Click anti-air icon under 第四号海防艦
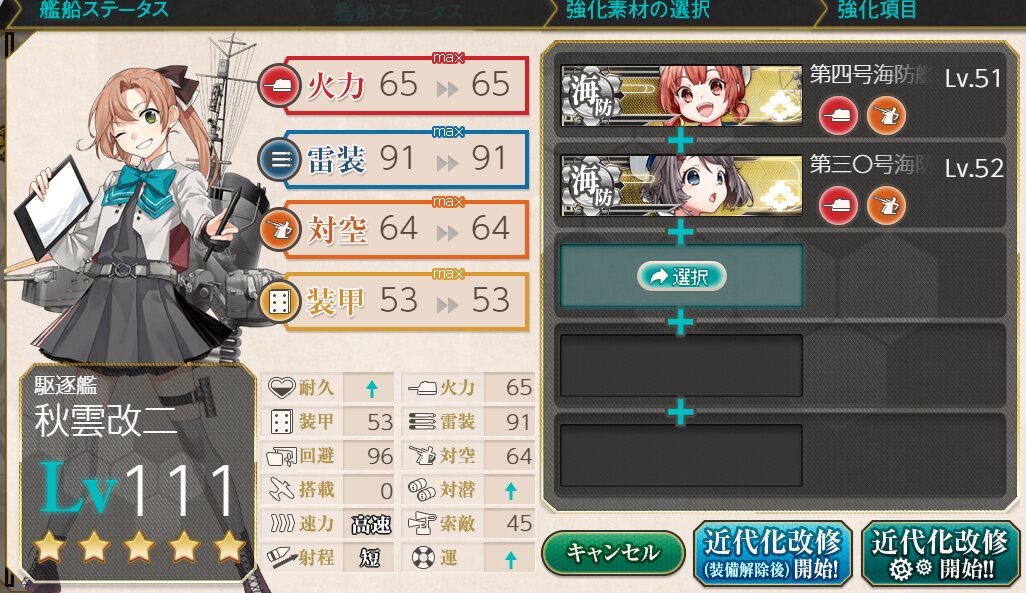 point(887,115)
